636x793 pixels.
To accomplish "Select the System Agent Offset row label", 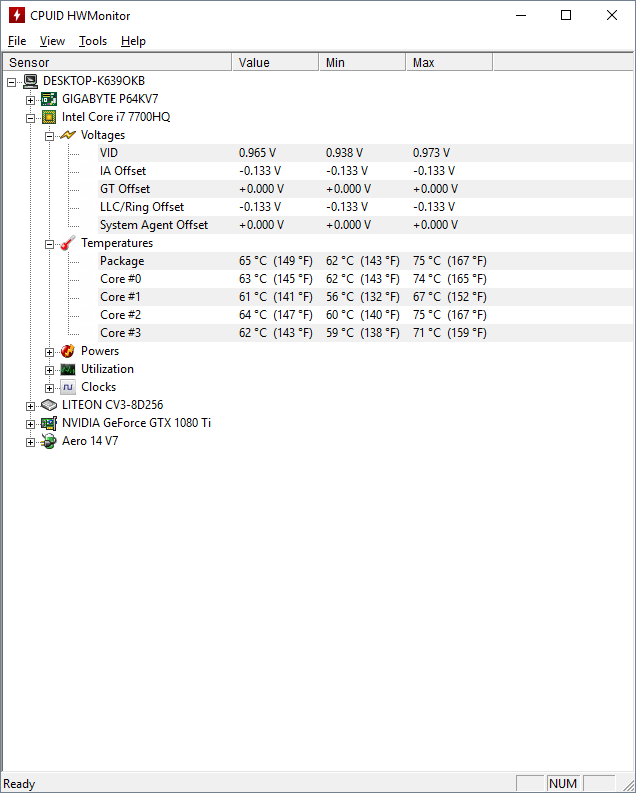I will click(154, 225).
